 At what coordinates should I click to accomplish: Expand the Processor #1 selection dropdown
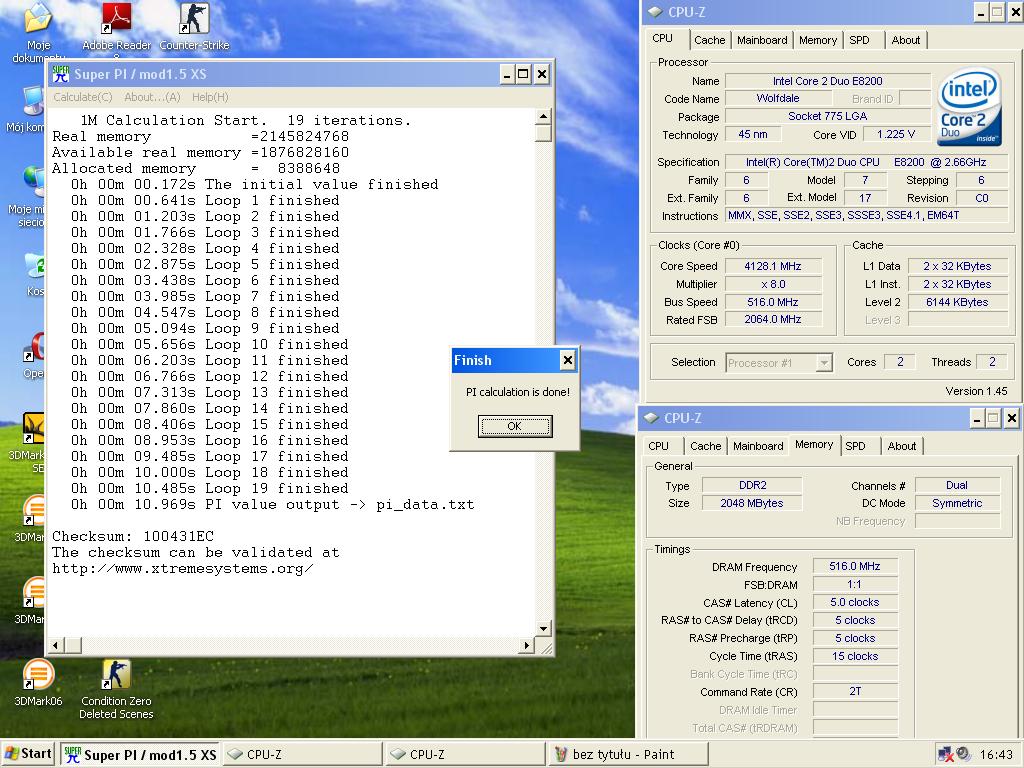coord(824,362)
